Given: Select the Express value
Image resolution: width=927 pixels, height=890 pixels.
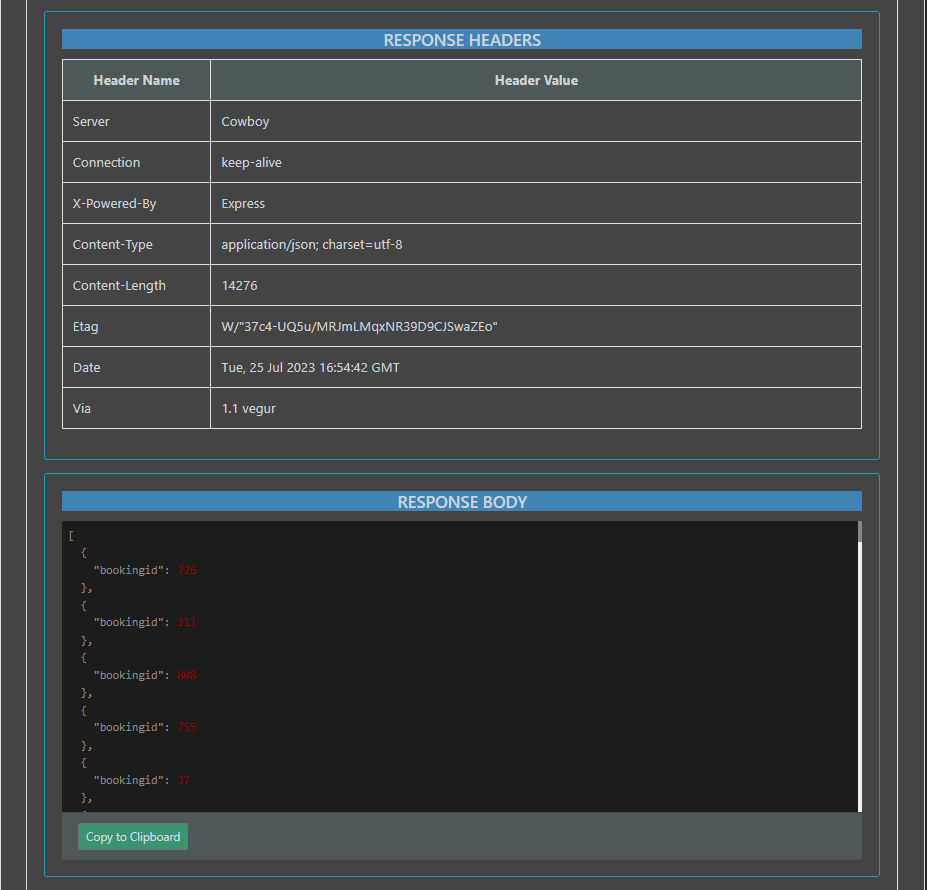Looking at the screenshot, I should (242, 203).
